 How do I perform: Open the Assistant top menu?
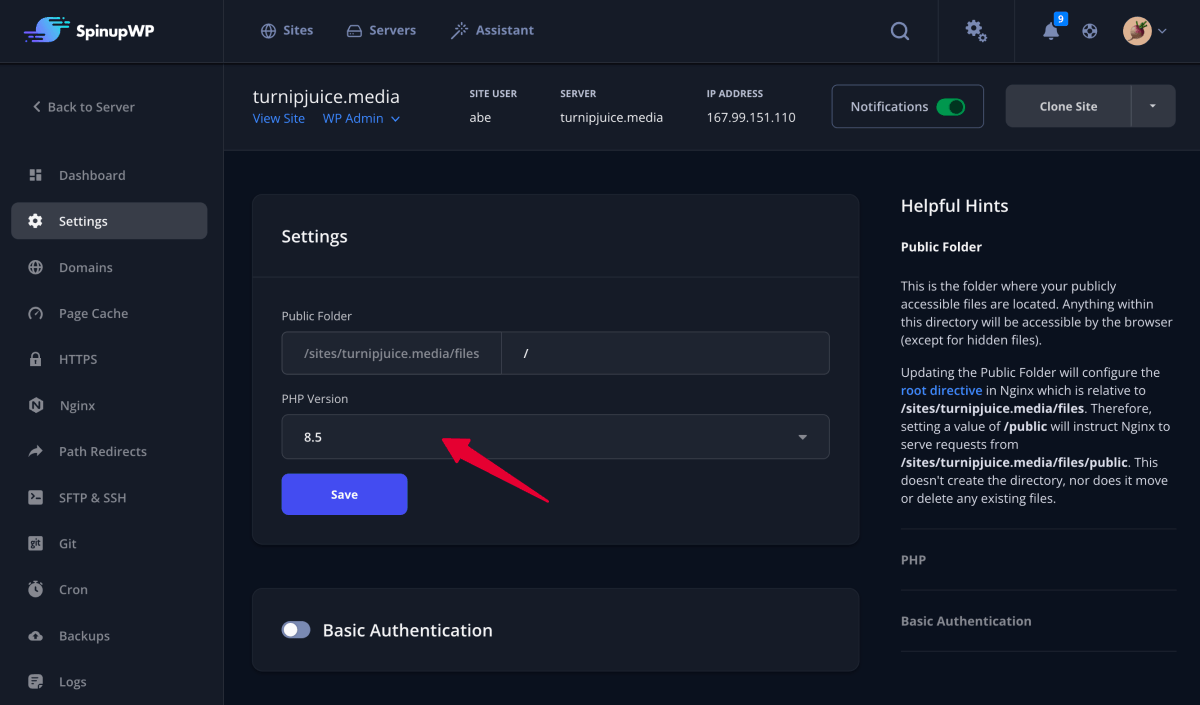(x=492, y=31)
